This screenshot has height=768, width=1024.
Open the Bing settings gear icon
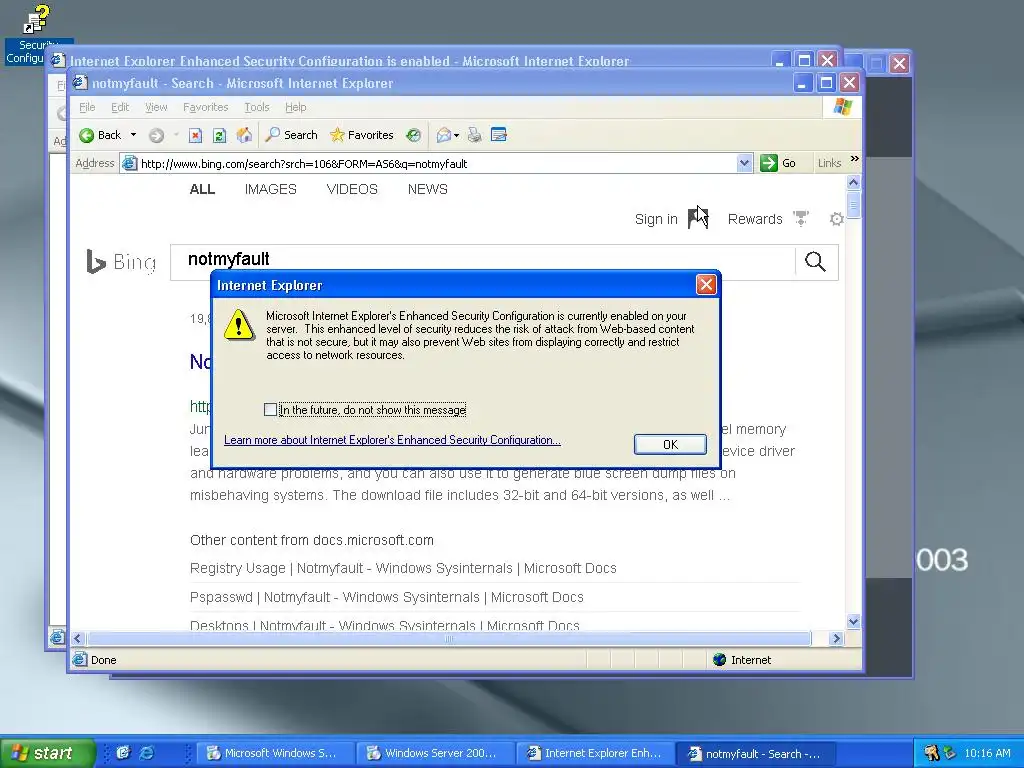coord(837,219)
